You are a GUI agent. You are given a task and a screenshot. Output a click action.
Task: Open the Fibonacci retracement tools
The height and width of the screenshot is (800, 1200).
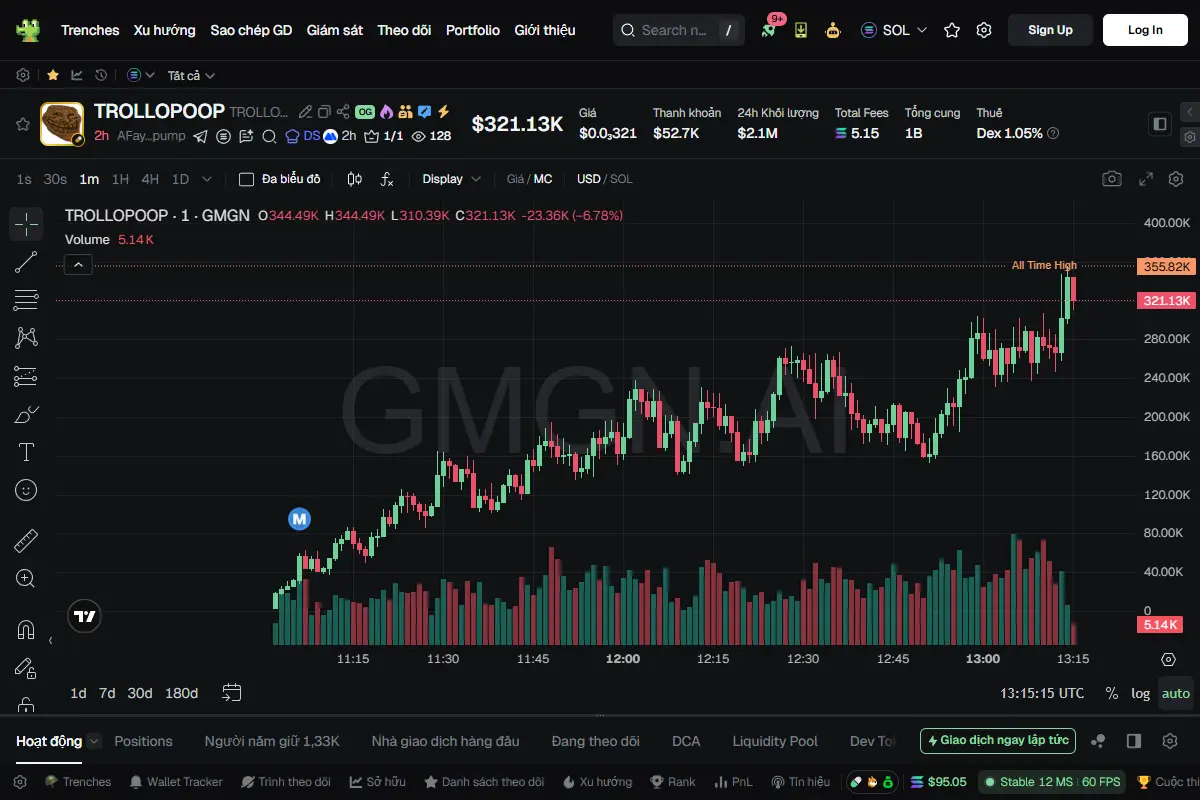point(26,300)
